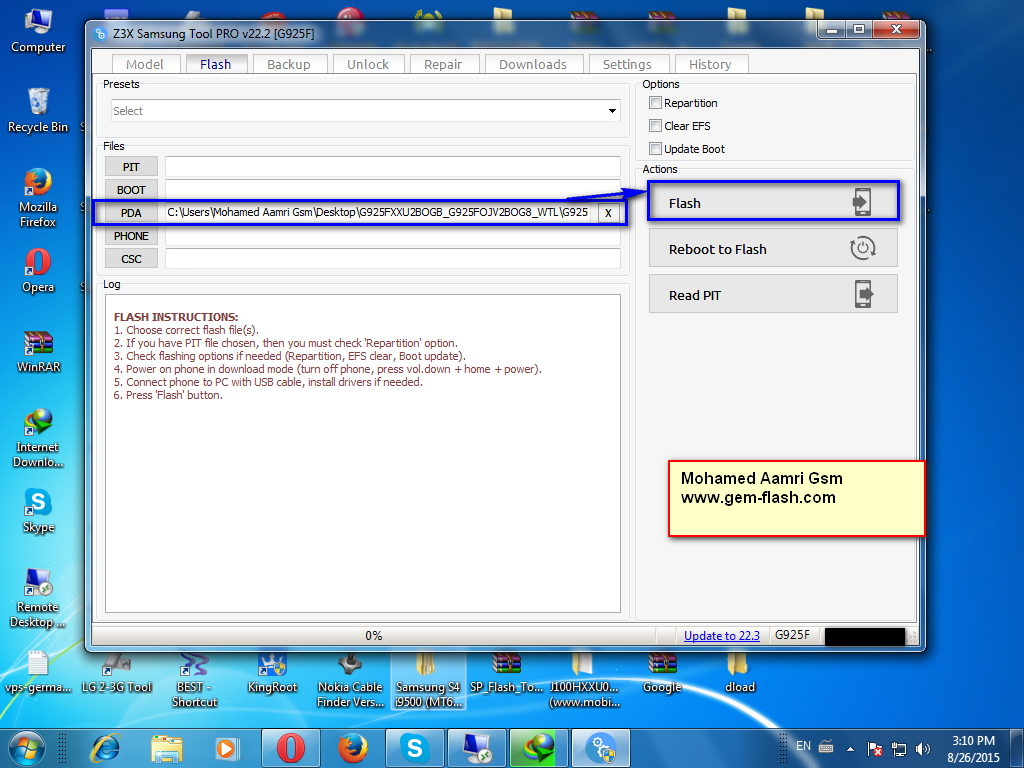Launch Opera desktop shortcut
1024x768 pixels.
38,271
